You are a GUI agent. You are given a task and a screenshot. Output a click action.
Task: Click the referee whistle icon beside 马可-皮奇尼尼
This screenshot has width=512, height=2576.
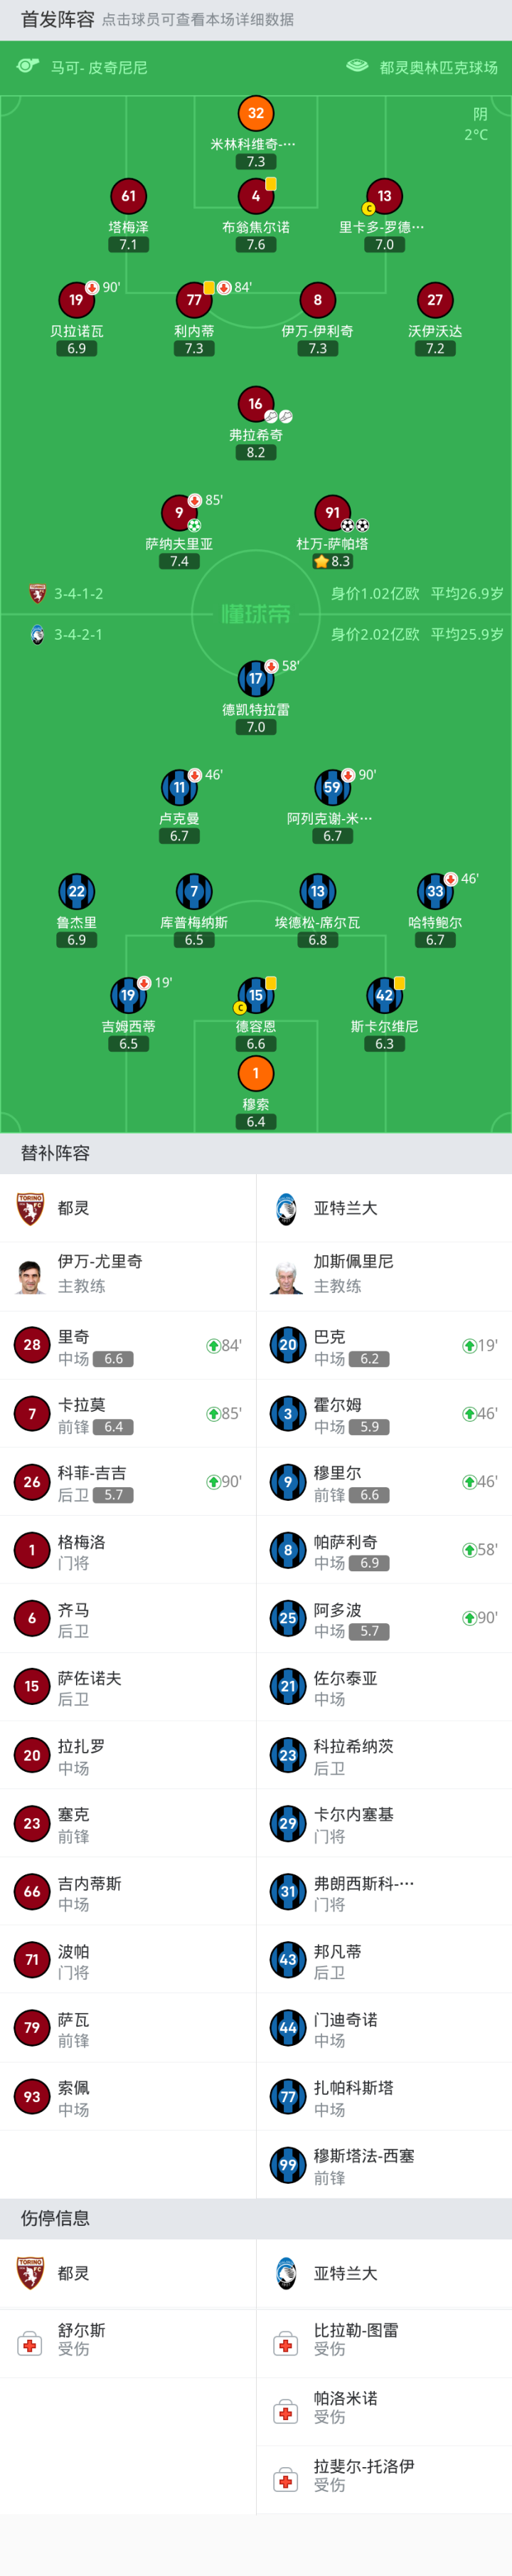click(x=28, y=66)
